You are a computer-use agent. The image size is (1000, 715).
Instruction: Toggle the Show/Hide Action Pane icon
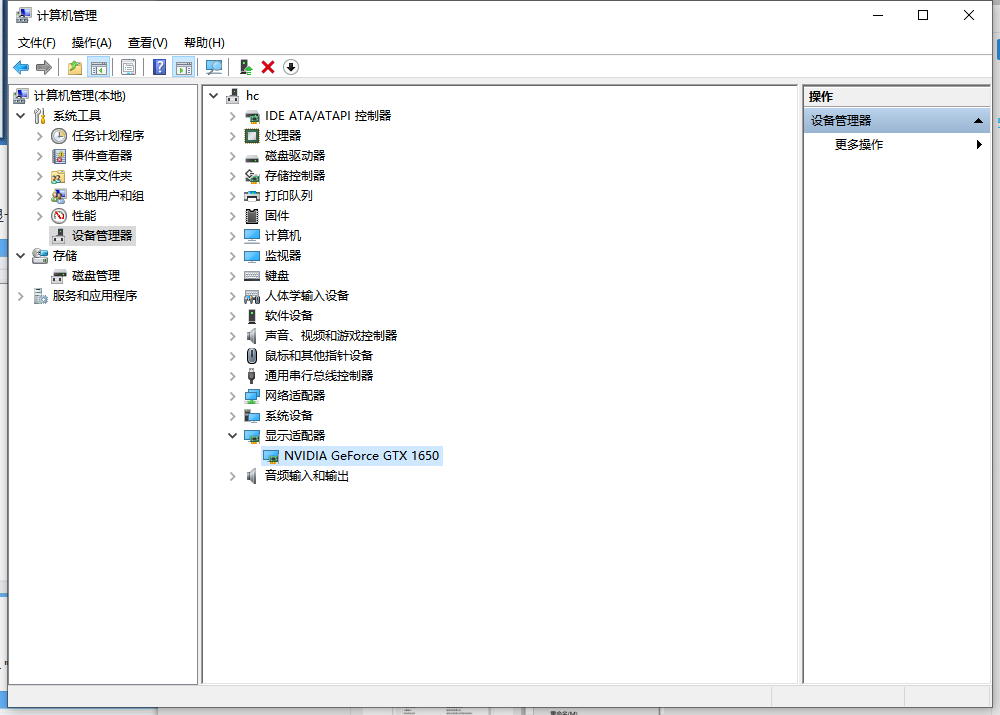[x=186, y=67]
